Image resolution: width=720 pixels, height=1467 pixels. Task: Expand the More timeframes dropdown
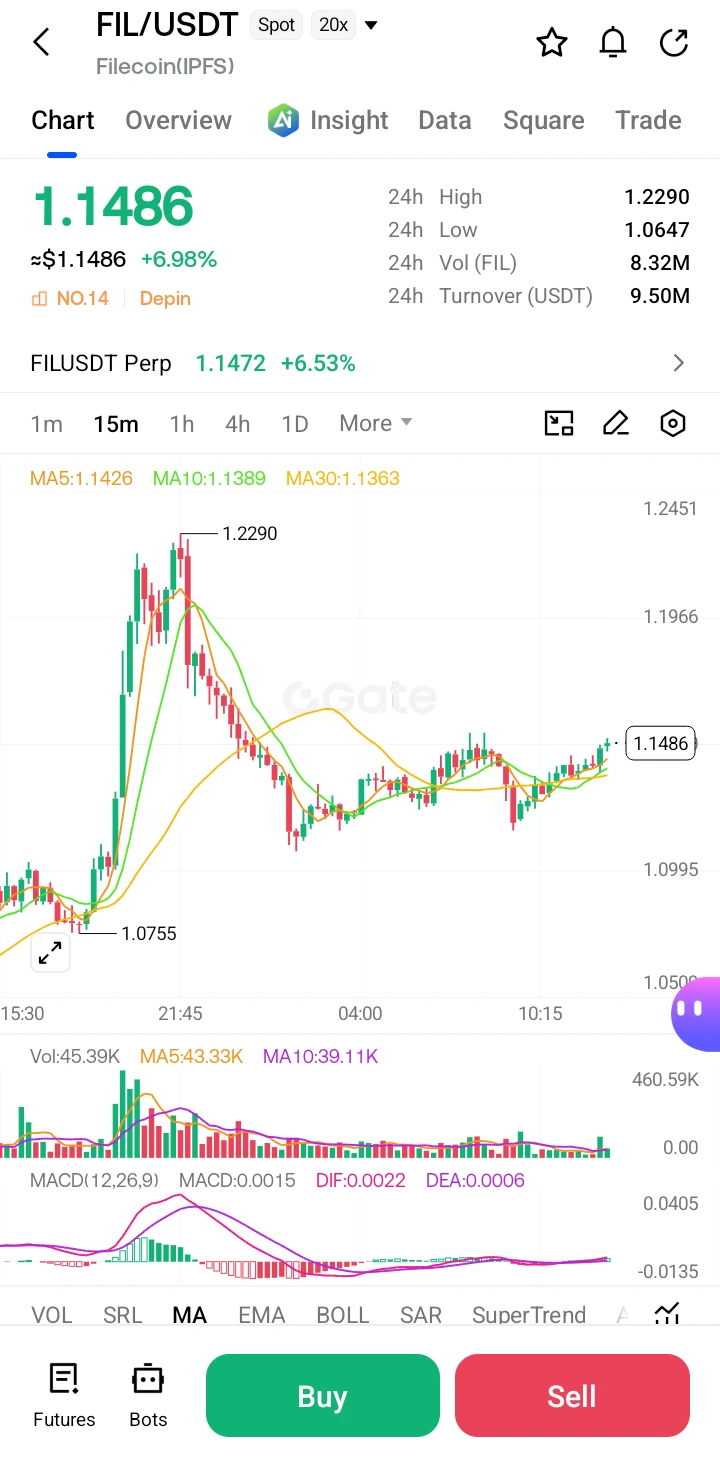tap(376, 423)
